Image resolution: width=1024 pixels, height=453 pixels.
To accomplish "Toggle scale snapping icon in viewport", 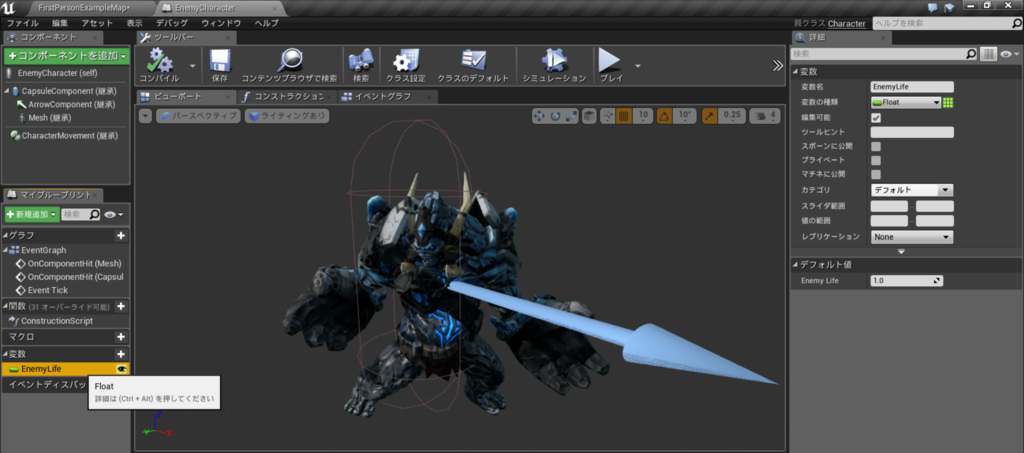I will 710,116.
